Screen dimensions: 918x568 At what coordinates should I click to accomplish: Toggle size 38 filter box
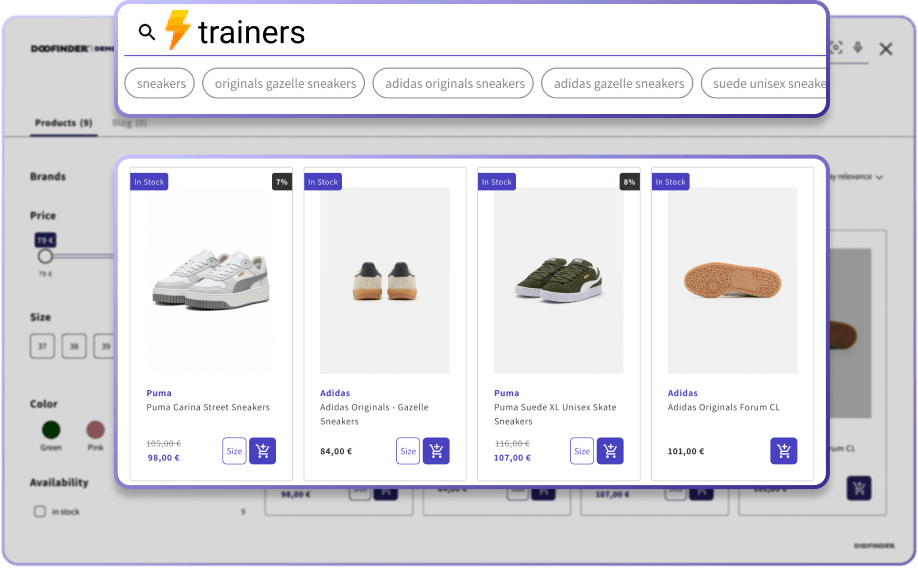tap(73, 347)
